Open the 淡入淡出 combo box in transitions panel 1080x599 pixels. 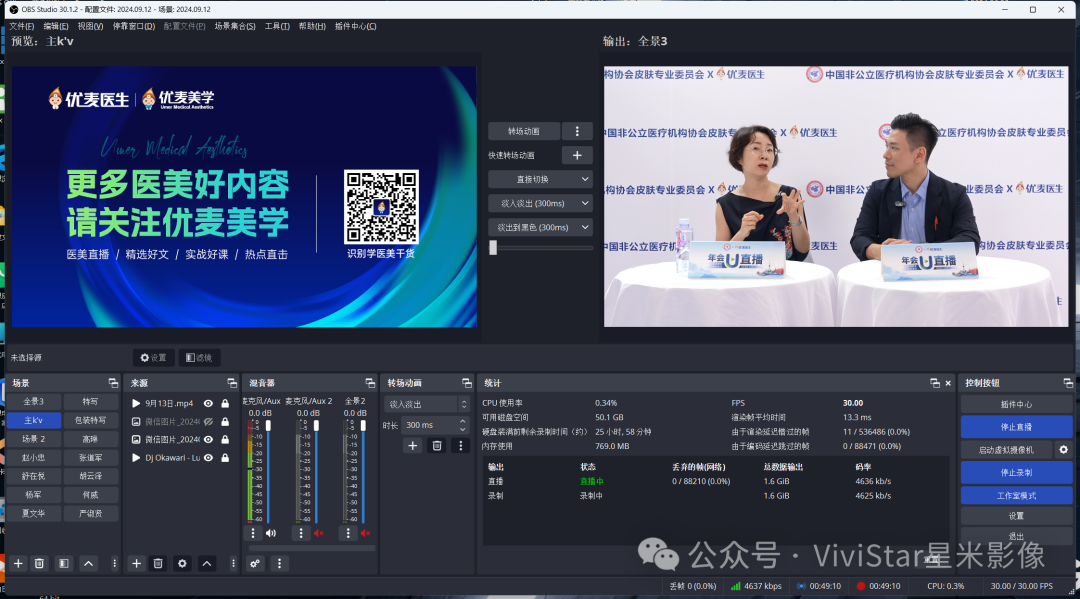coord(426,404)
